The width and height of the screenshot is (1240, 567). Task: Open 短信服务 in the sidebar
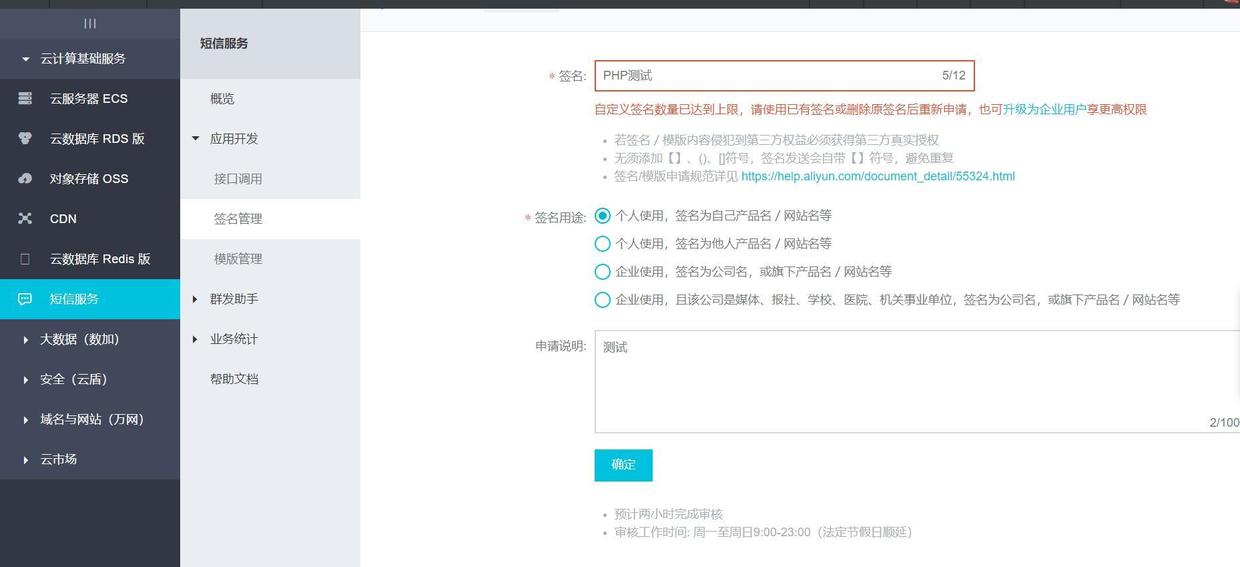pyautogui.click(x=90, y=298)
